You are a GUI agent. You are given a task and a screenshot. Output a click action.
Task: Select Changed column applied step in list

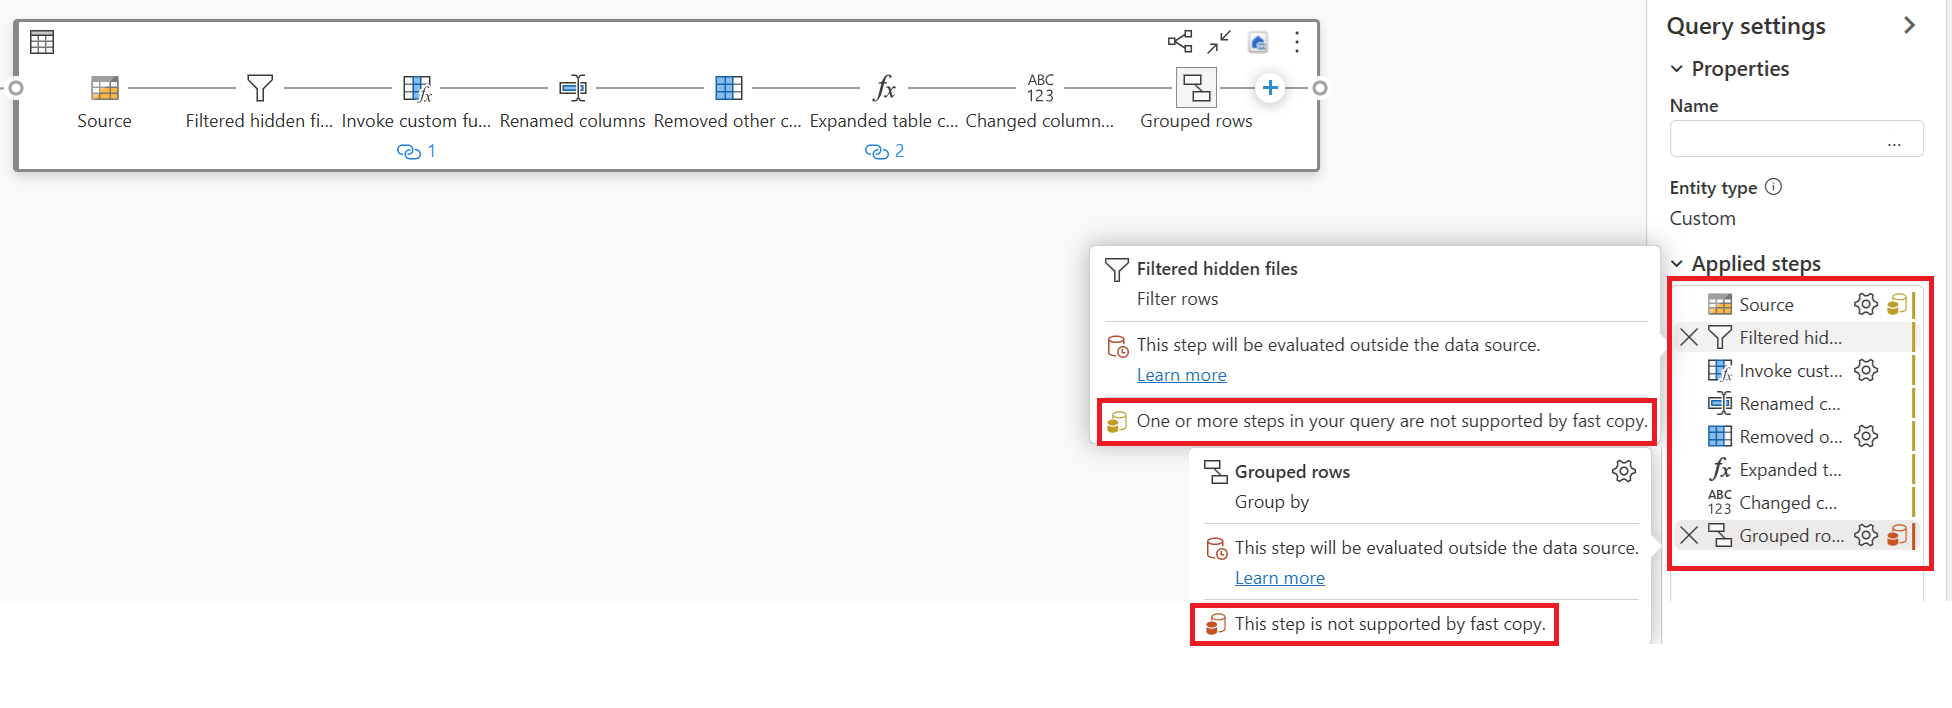pyautogui.click(x=1787, y=502)
